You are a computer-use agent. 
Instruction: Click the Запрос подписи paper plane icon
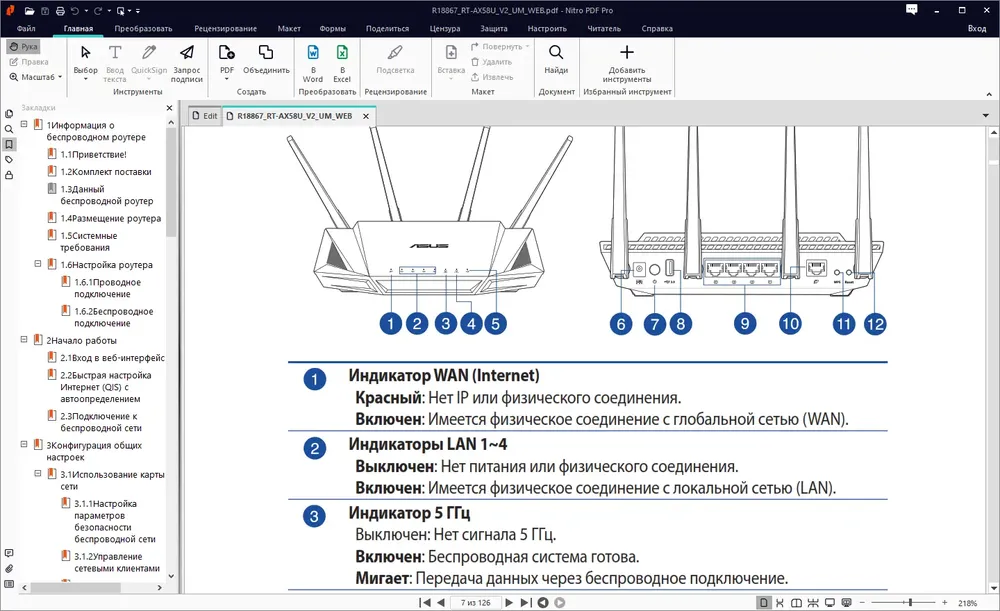(187, 52)
